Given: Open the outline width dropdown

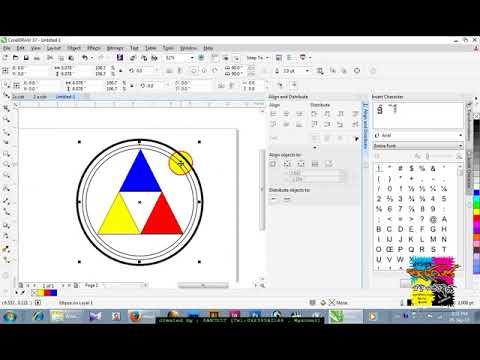Looking at the screenshot, I should tap(307, 71).
